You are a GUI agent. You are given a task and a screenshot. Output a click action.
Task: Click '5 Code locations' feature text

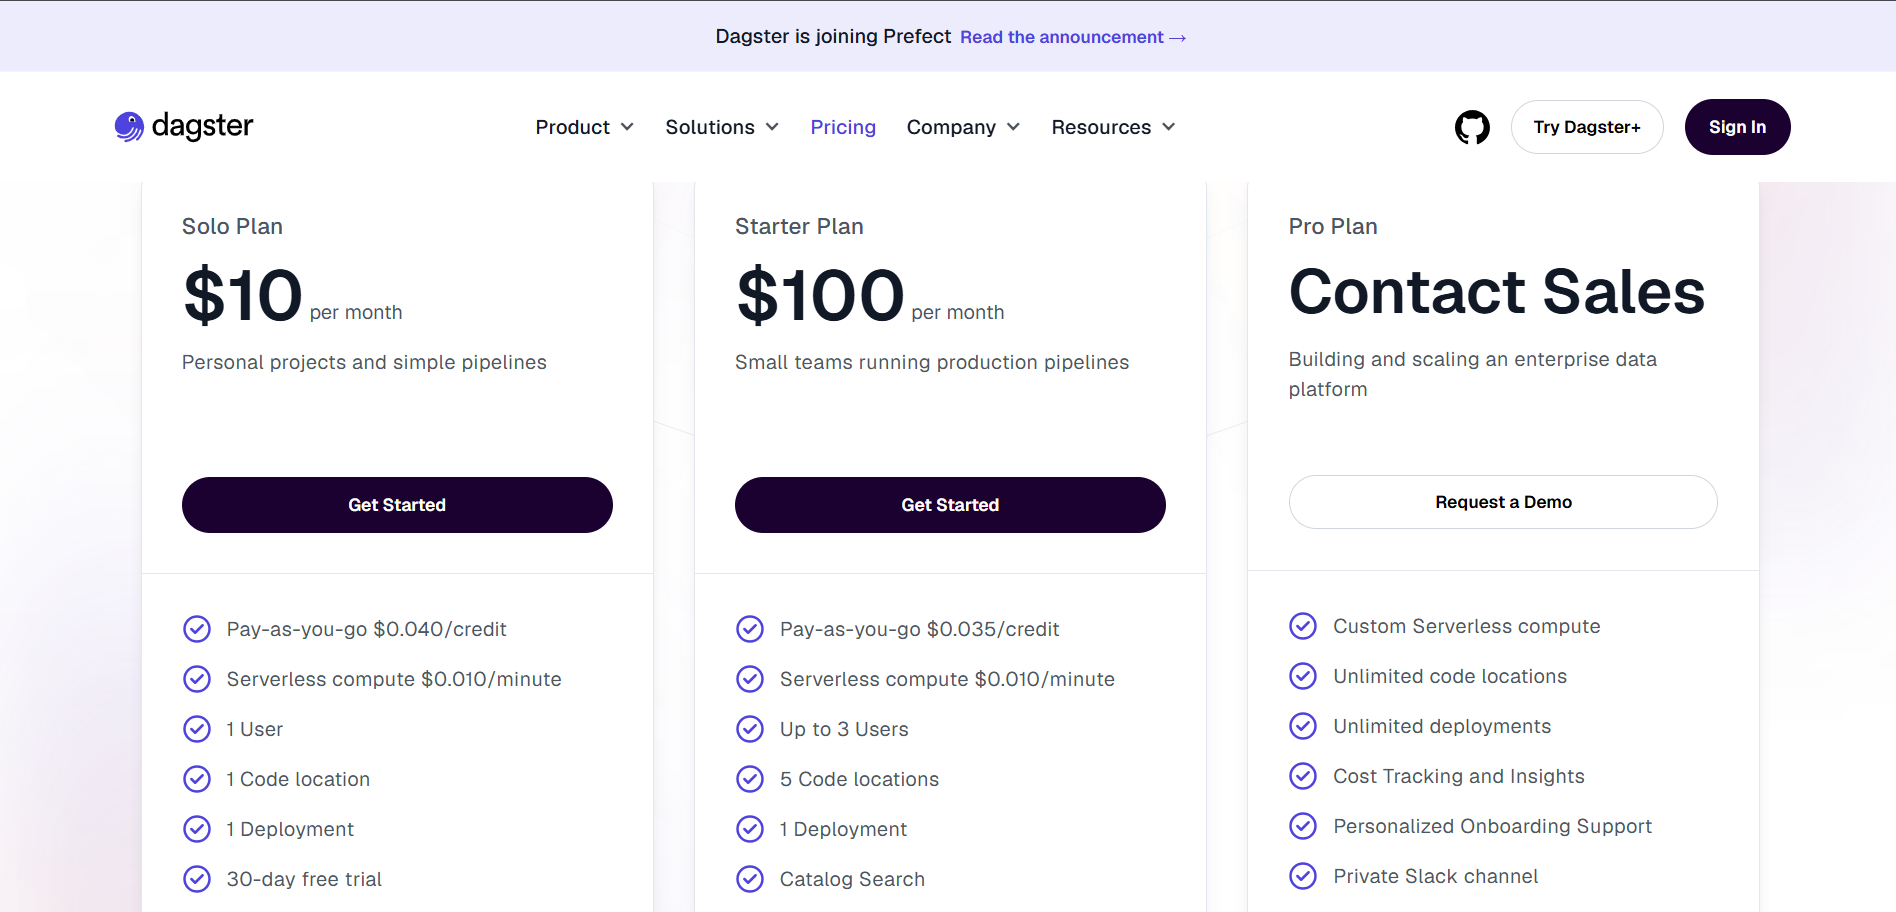859,779
